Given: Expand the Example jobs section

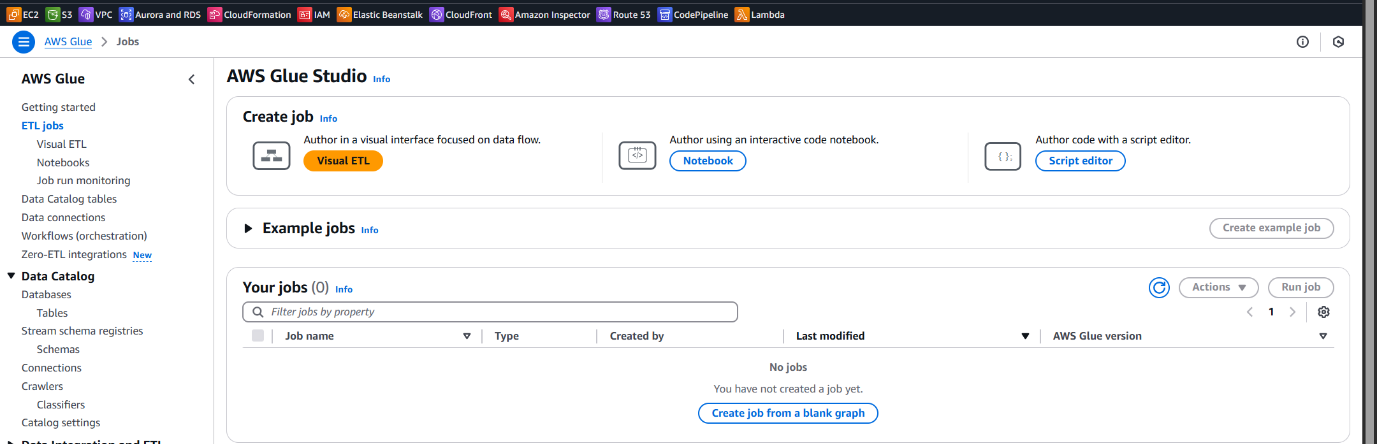Looking at the screenshot, I should 249,229.
